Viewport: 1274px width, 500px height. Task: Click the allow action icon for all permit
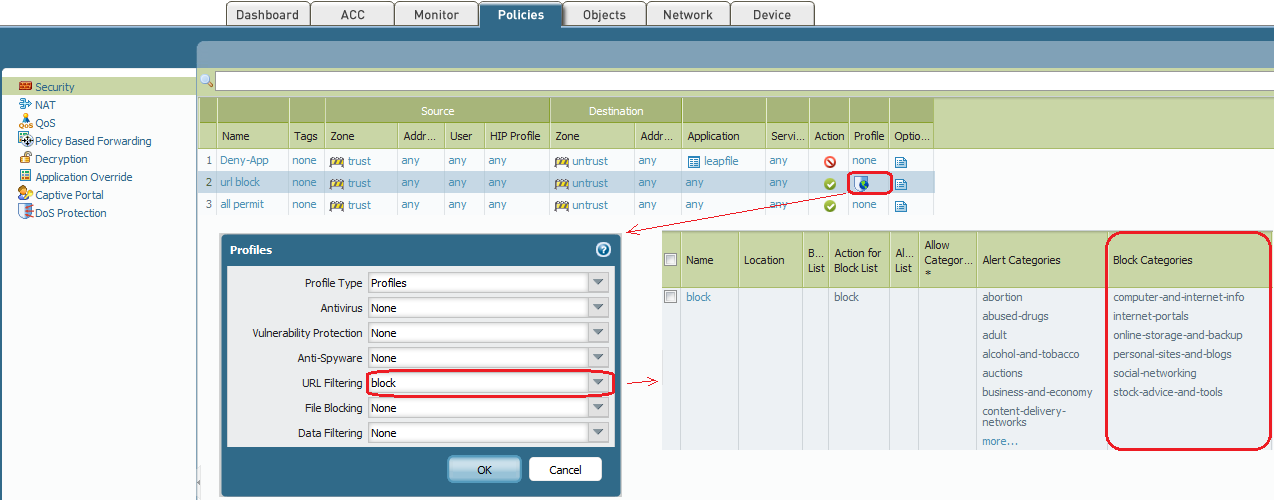829,205
